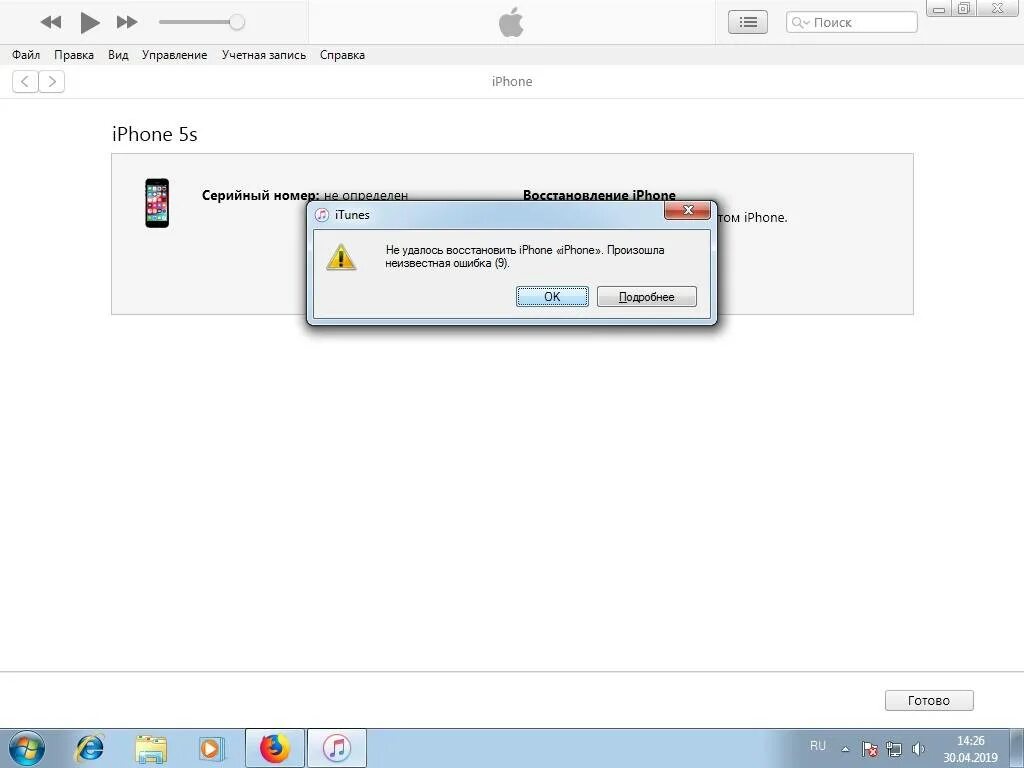Click the iTunes taskbar button
Screen dimensions: 1024x768
click(x=337, y=748)
